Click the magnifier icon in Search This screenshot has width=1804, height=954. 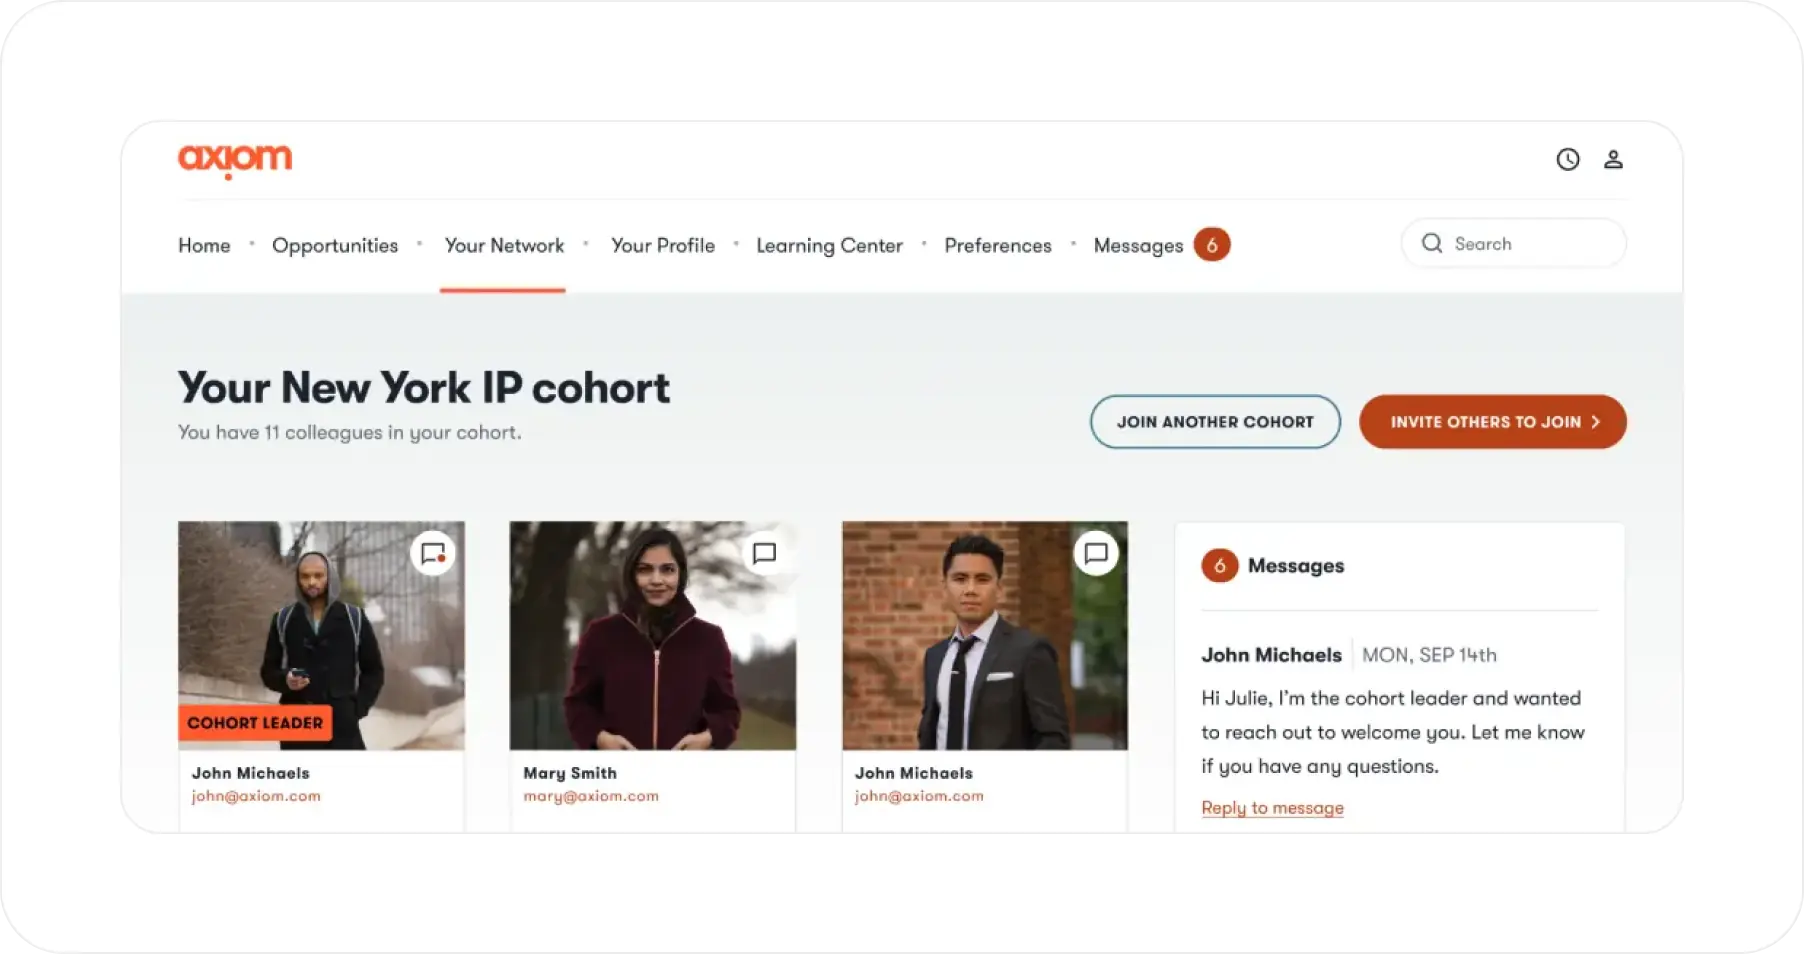[1432, 243]
